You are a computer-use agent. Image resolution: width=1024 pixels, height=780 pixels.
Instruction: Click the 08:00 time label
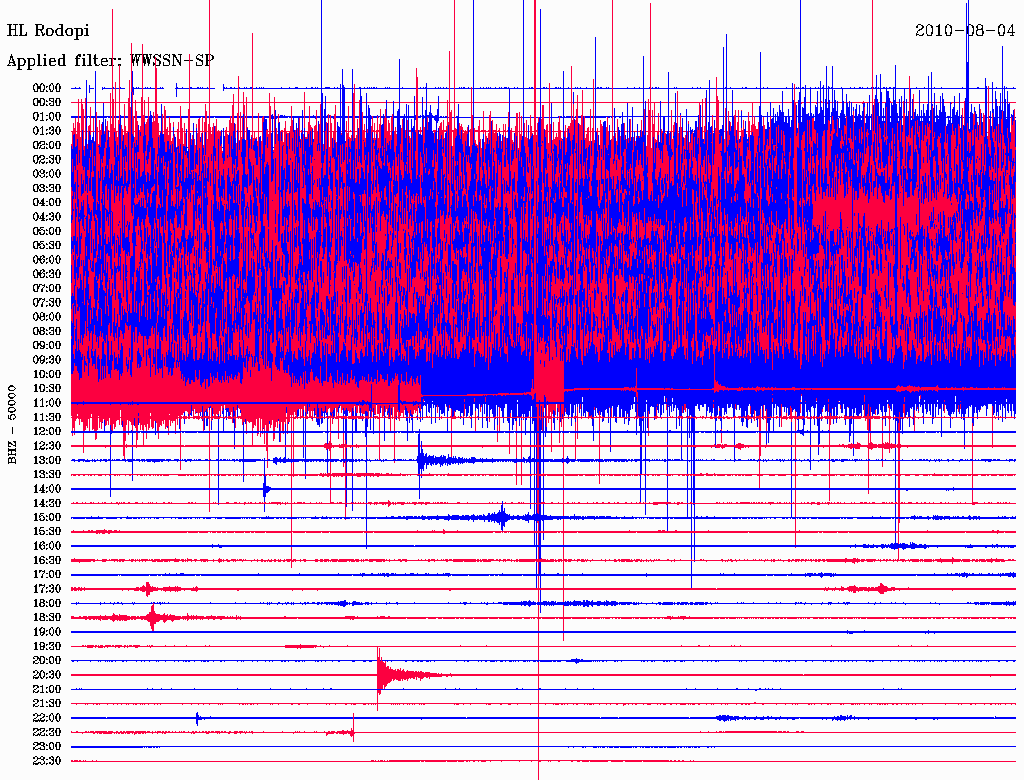(47, 317)
